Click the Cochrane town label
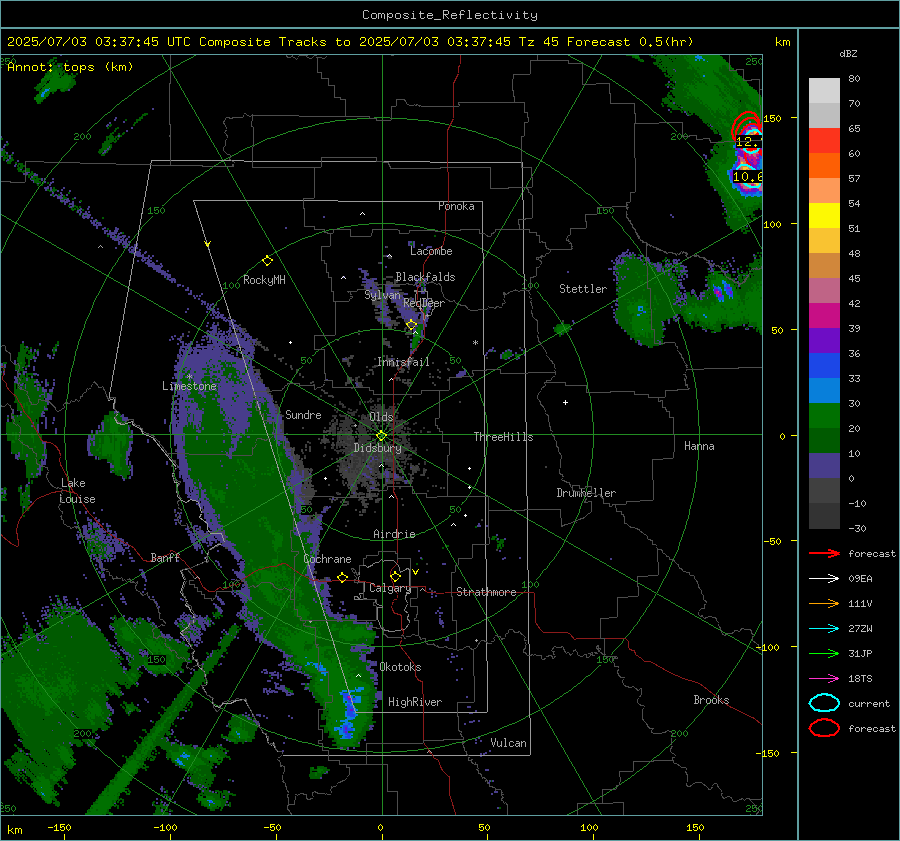 (327, 559)
